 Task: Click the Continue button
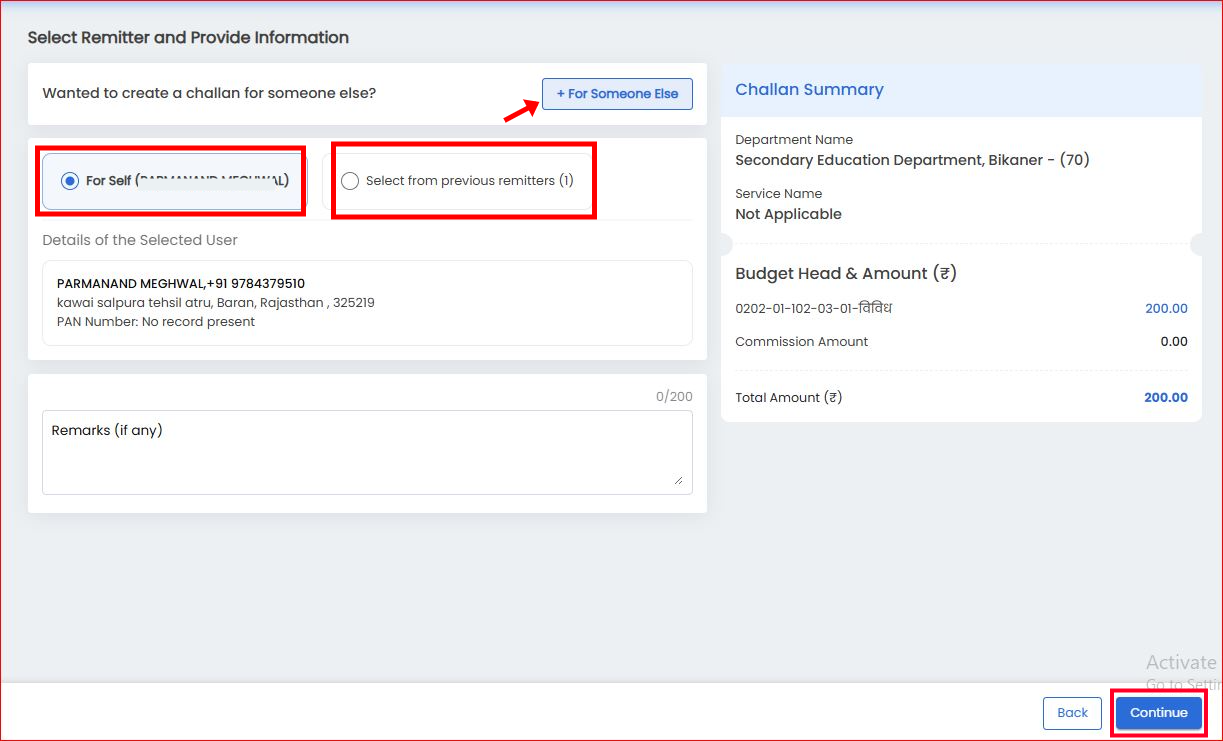(1159, 713)
